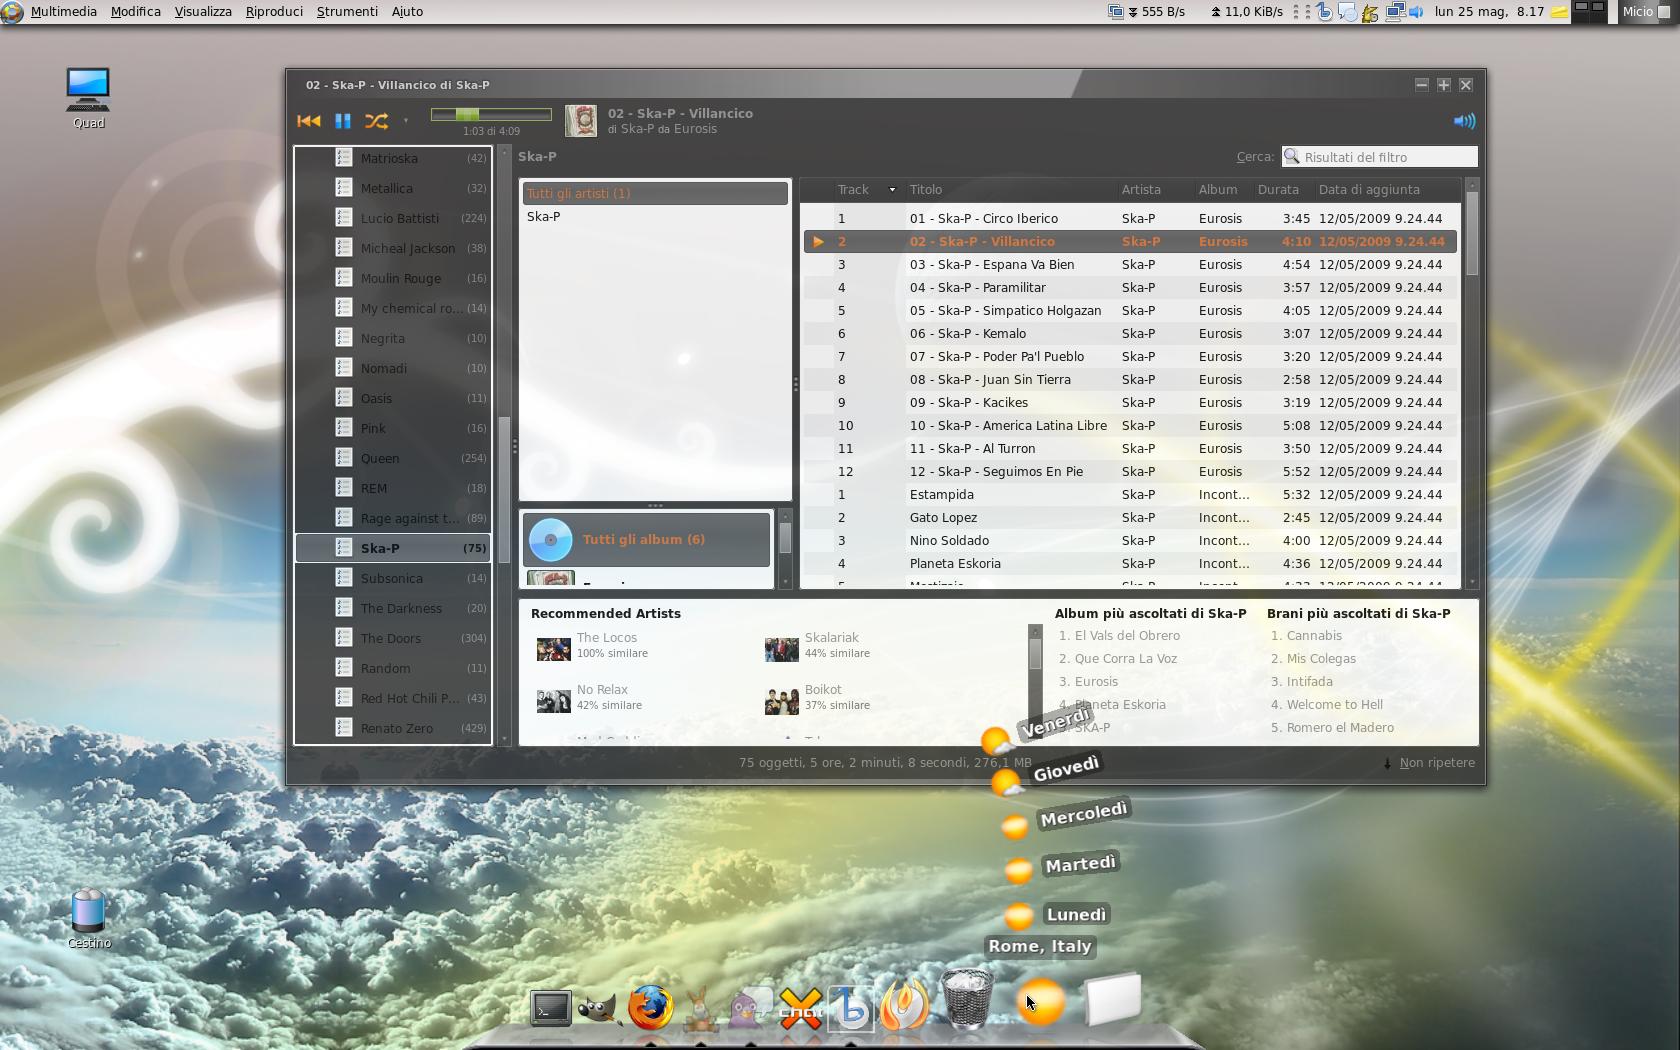This screenshot has height=1050, width=1680.
Task: Select Ska-P in the artist list
Action: 655,216
